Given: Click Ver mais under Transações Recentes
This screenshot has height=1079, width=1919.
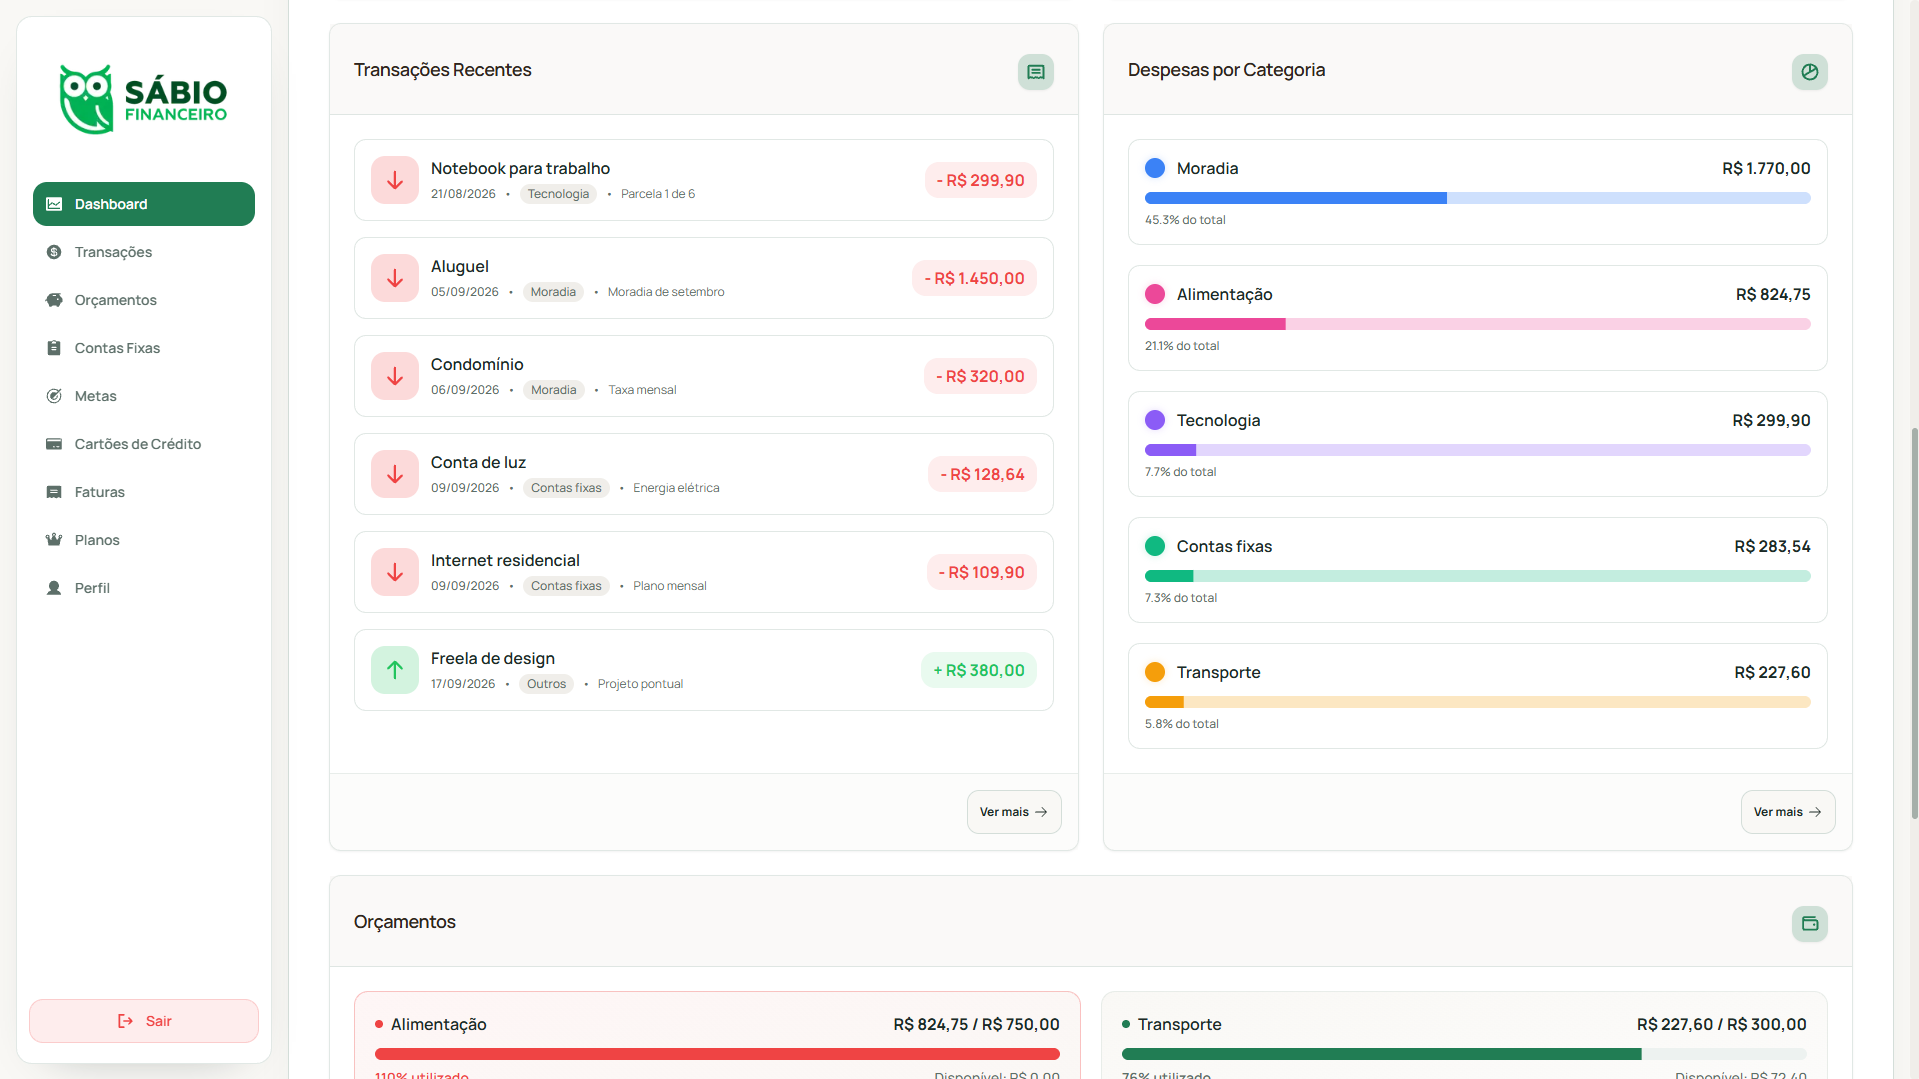Looking at the screenshot, I should point(1014,812).
